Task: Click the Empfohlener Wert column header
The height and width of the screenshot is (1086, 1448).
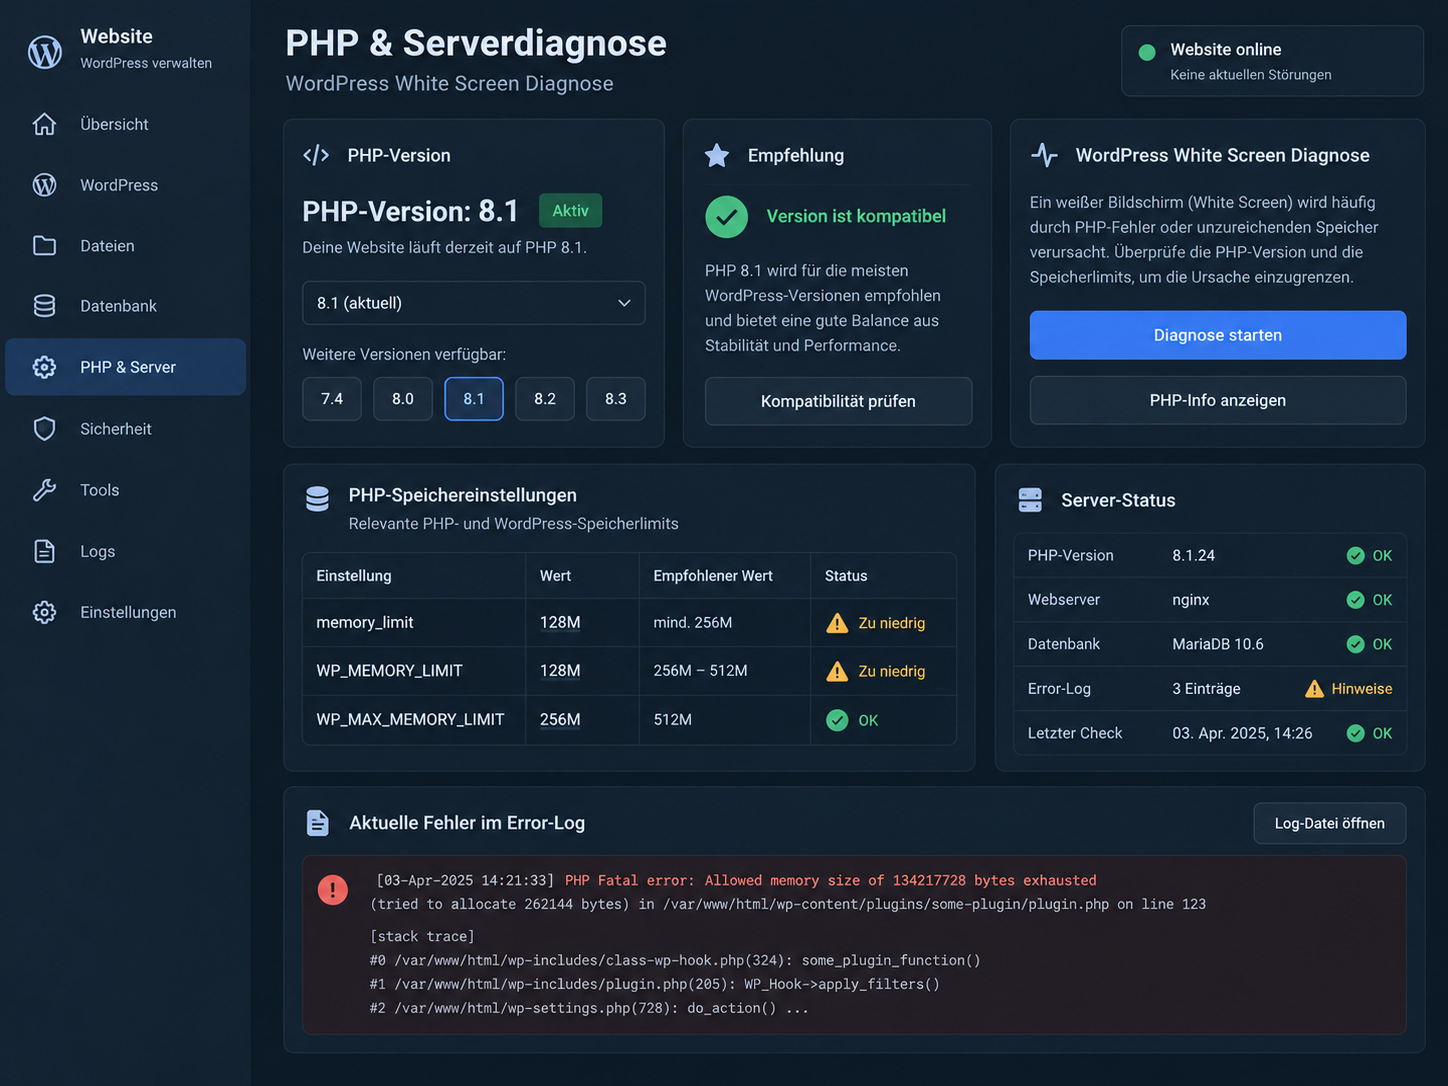Action: click(713, 576)
